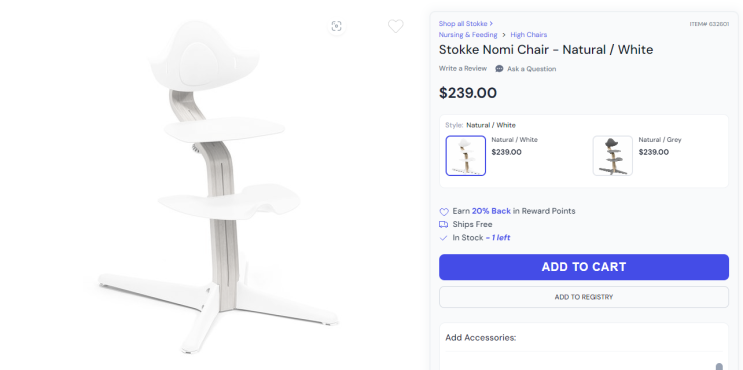Open the Shop all Stokke link

coord(466,24)
